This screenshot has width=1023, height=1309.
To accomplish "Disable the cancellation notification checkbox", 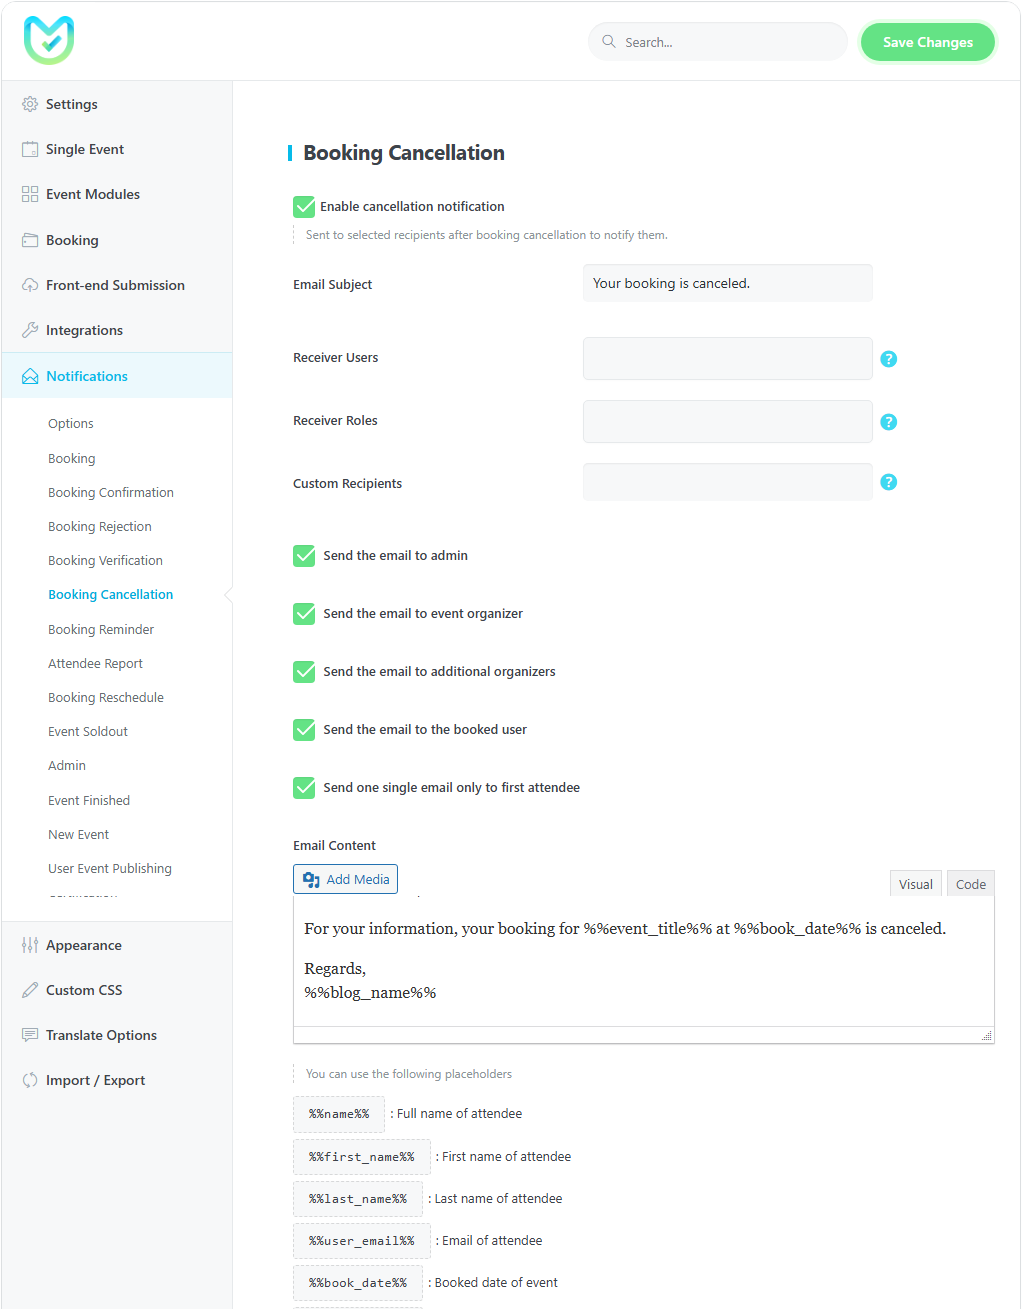I will pos(304,207).
